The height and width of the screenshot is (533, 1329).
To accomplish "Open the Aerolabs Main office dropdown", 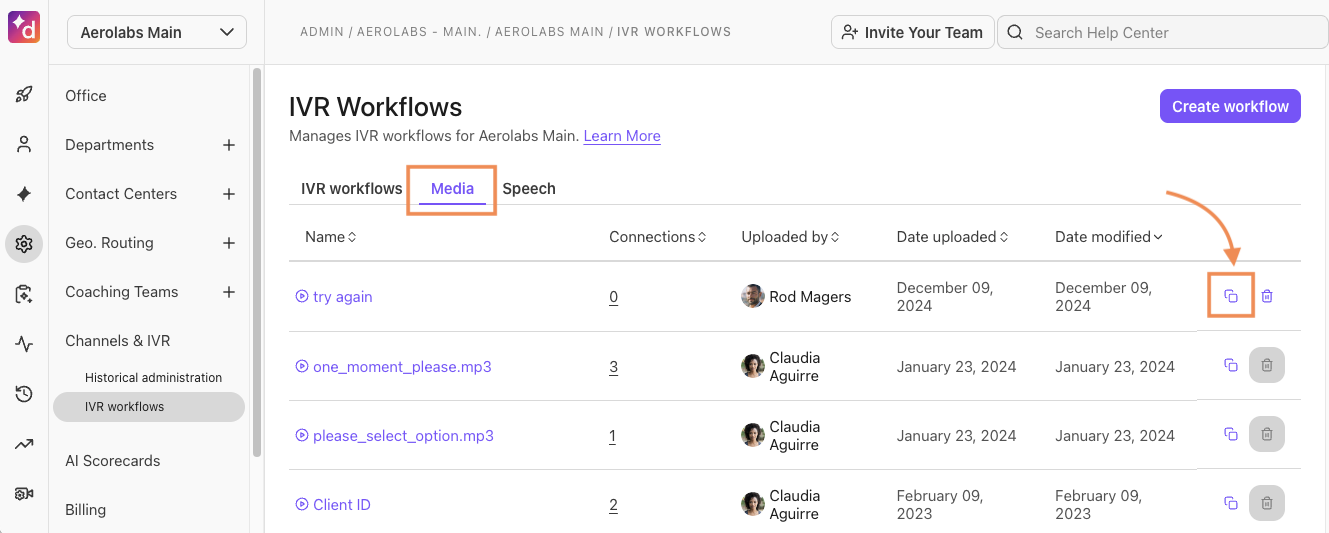I will click(157, 32).
